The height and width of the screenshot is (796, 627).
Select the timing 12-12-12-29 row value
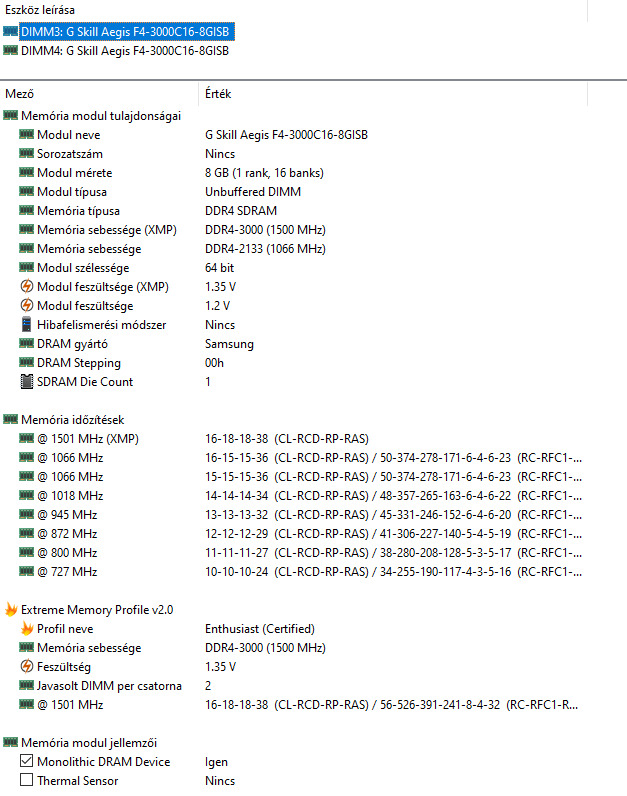[393, 534]
